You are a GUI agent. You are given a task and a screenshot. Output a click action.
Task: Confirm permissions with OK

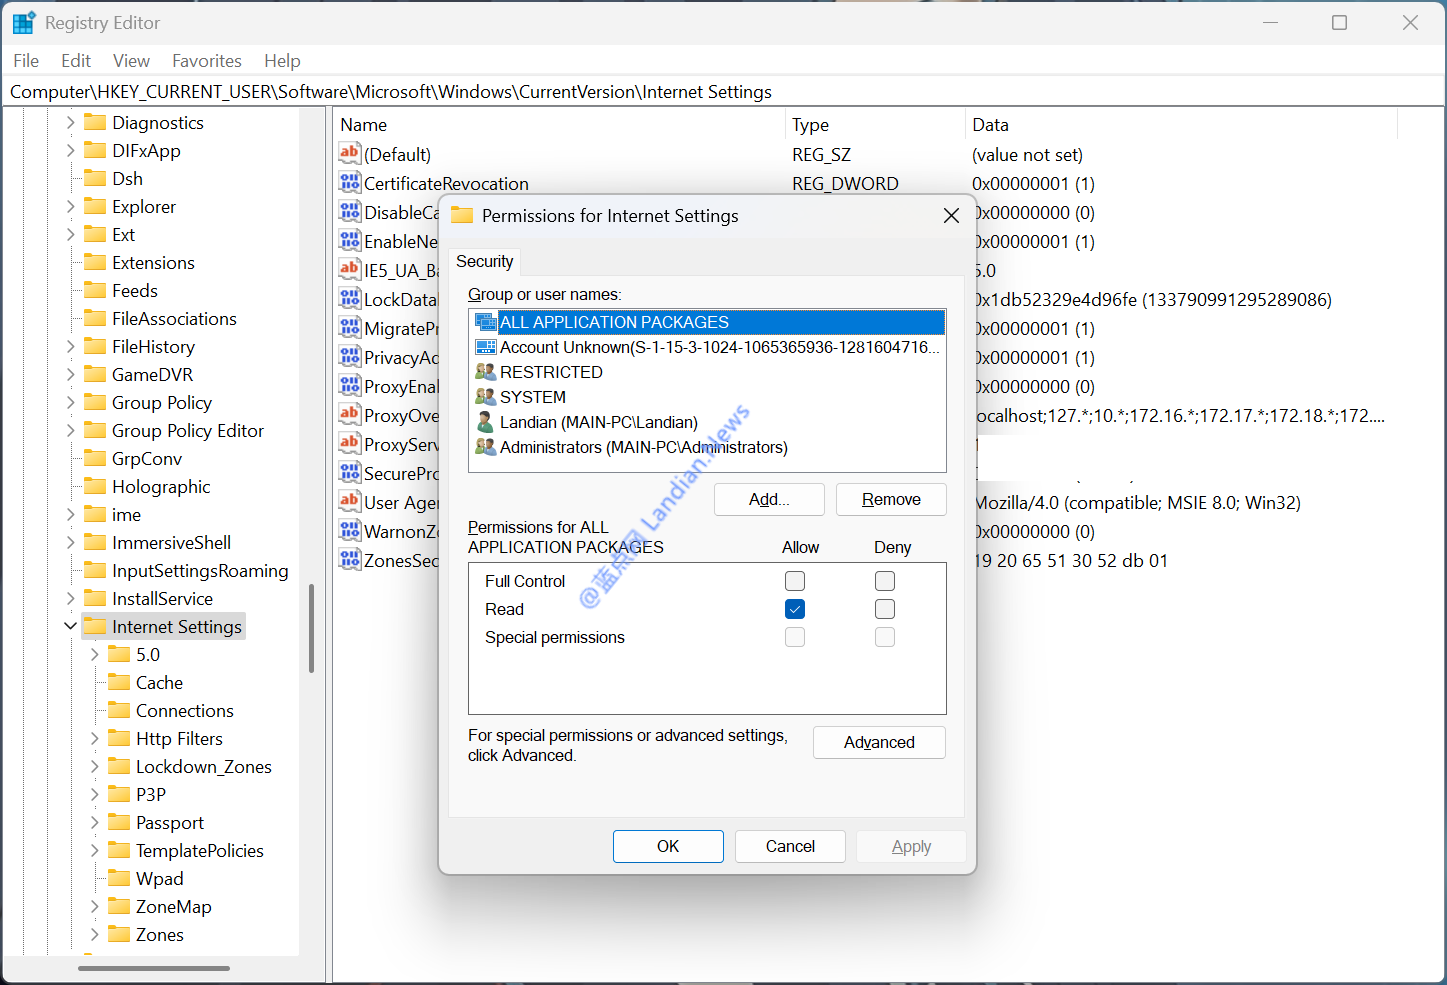668,846
